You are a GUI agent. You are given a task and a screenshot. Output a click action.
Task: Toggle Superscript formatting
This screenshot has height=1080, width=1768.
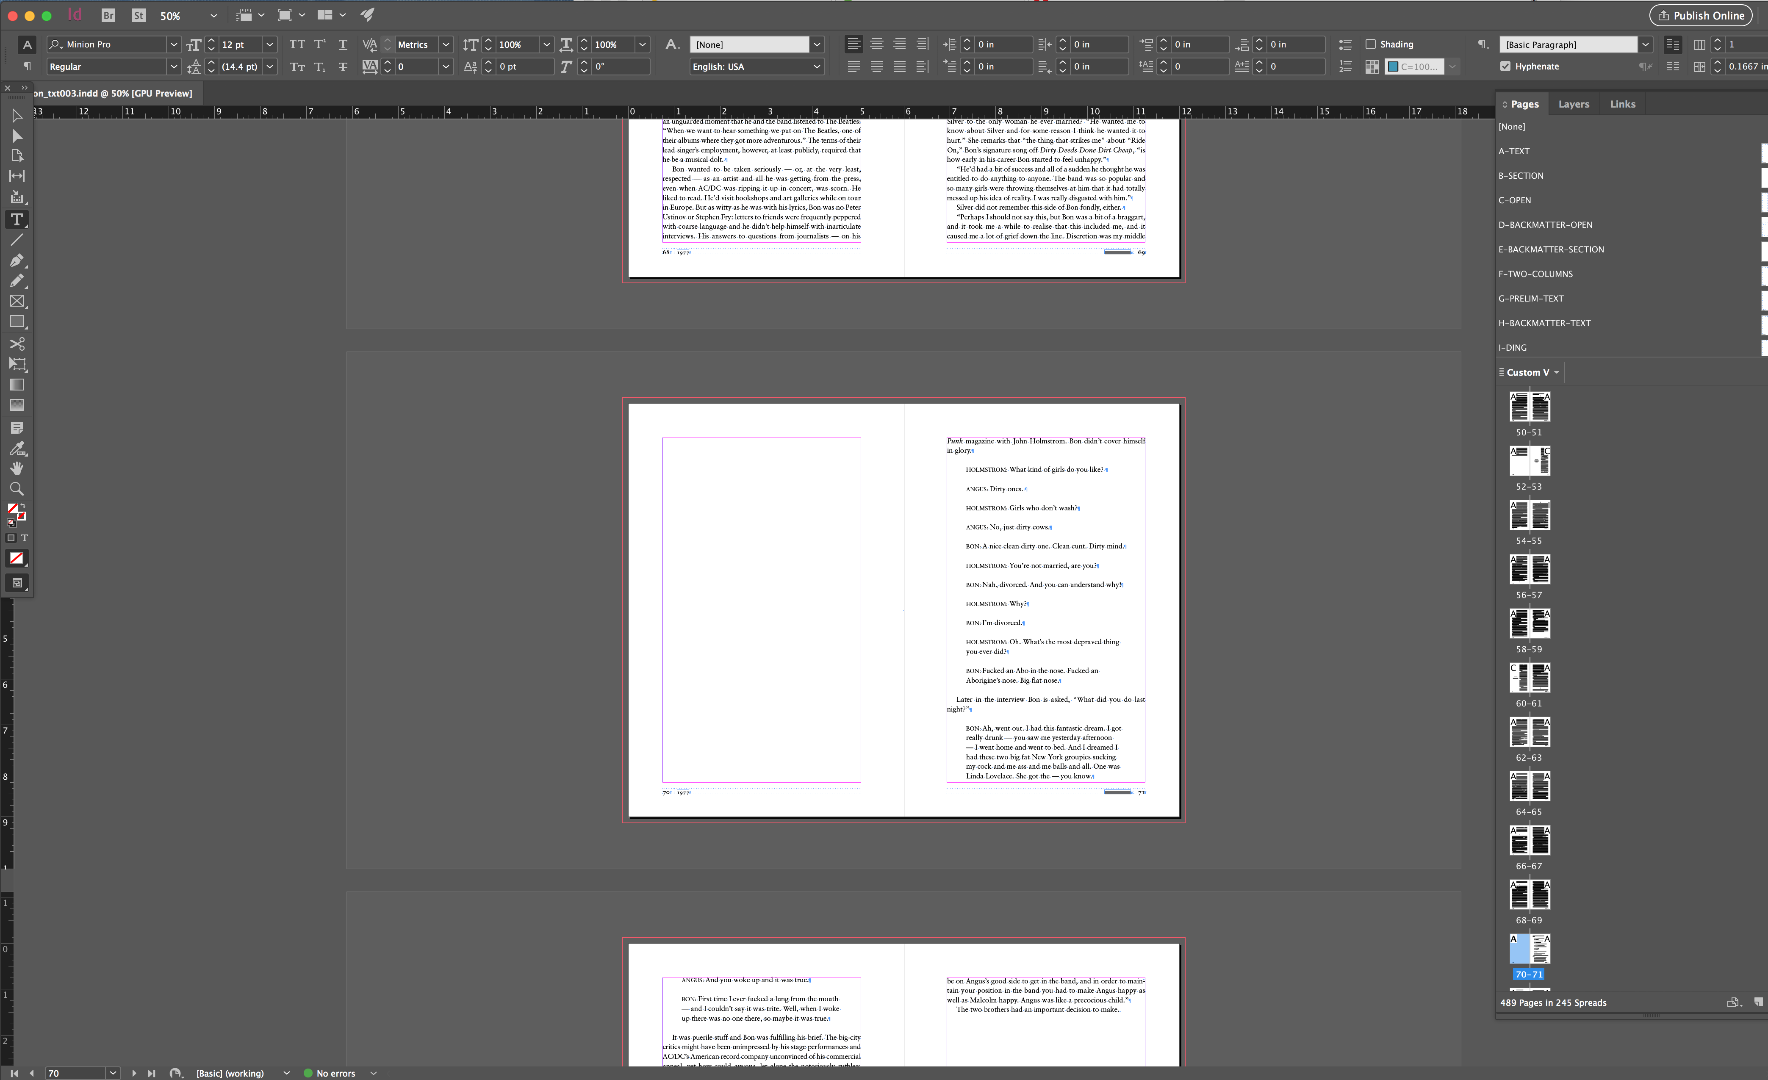[320, 44]
